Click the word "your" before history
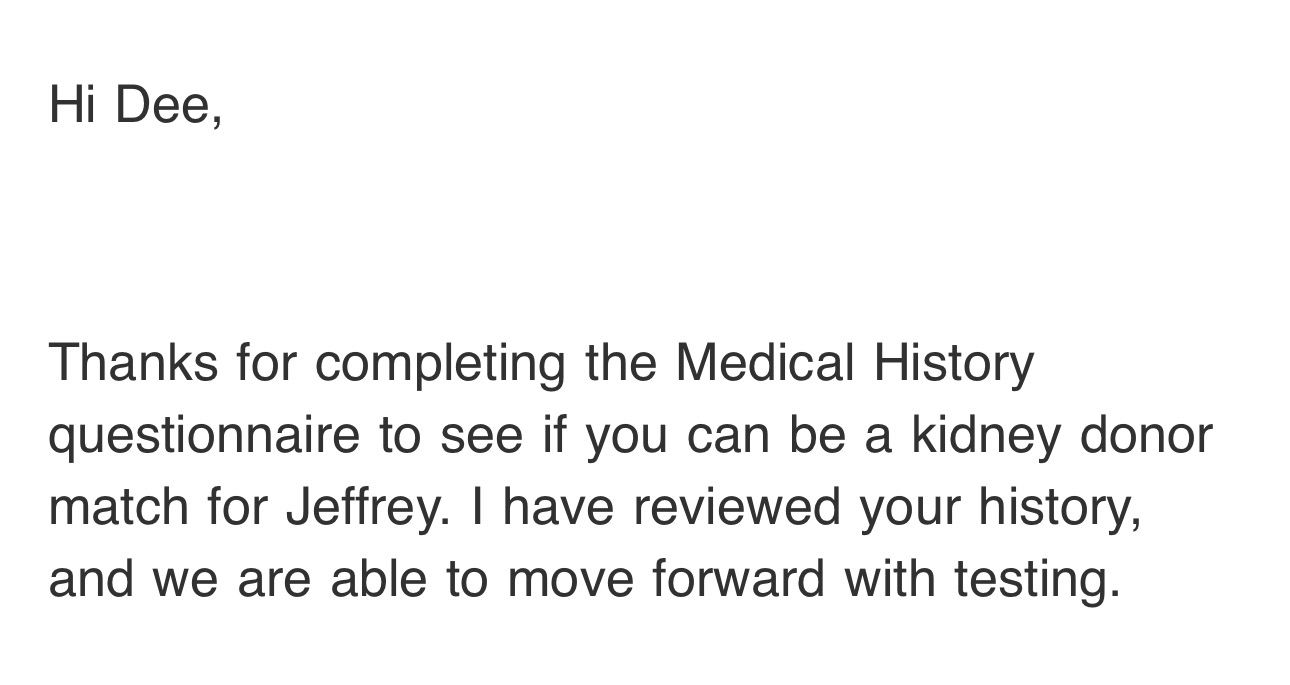This screenshot has height=685, width=1290. tap(910, 509)
